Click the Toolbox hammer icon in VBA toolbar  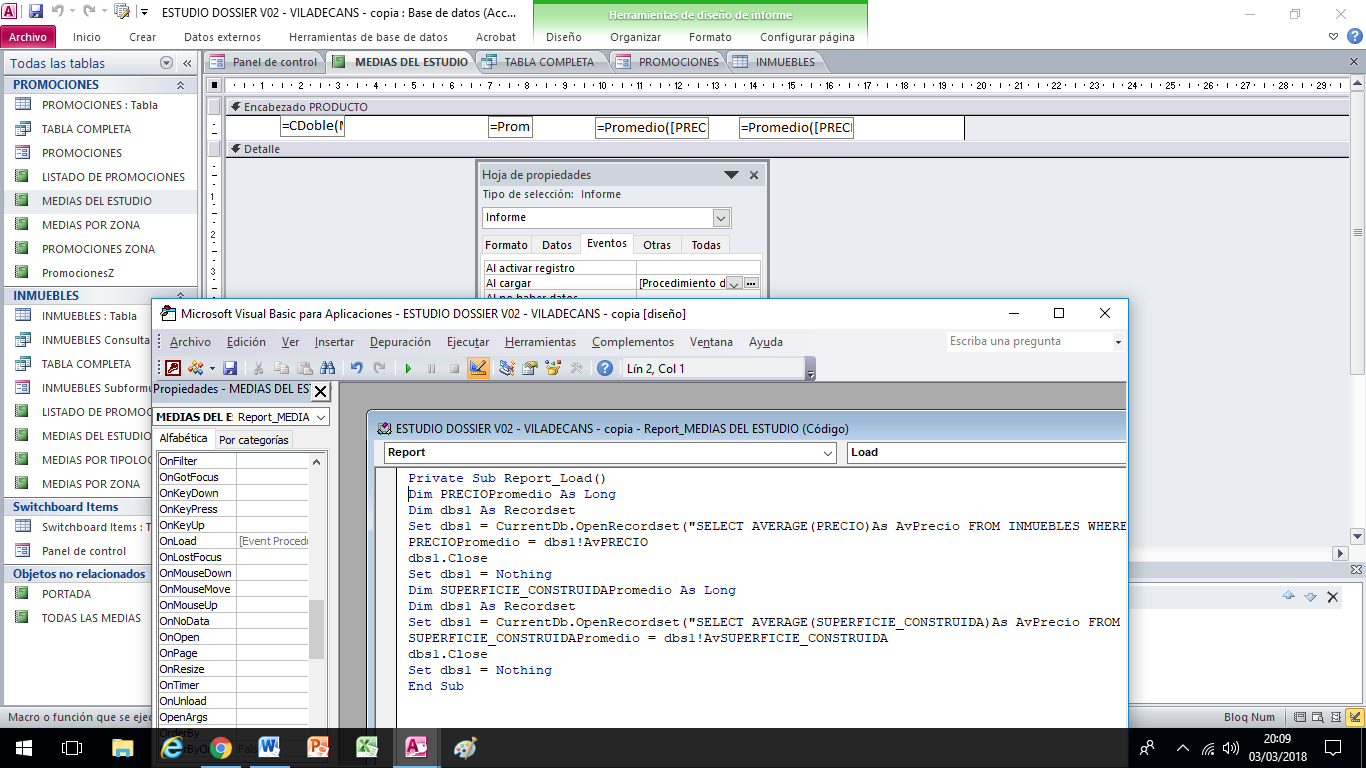click(576, 368)
